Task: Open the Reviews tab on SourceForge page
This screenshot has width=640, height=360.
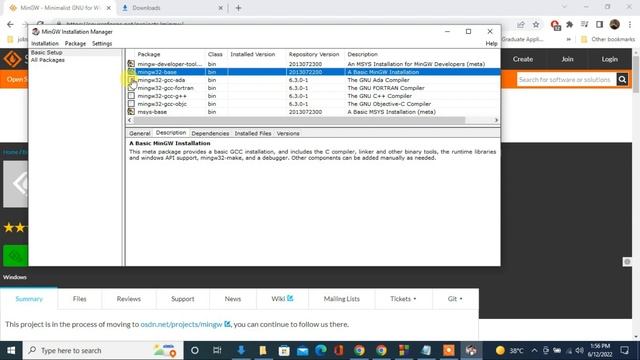Action: coord(129,299)
